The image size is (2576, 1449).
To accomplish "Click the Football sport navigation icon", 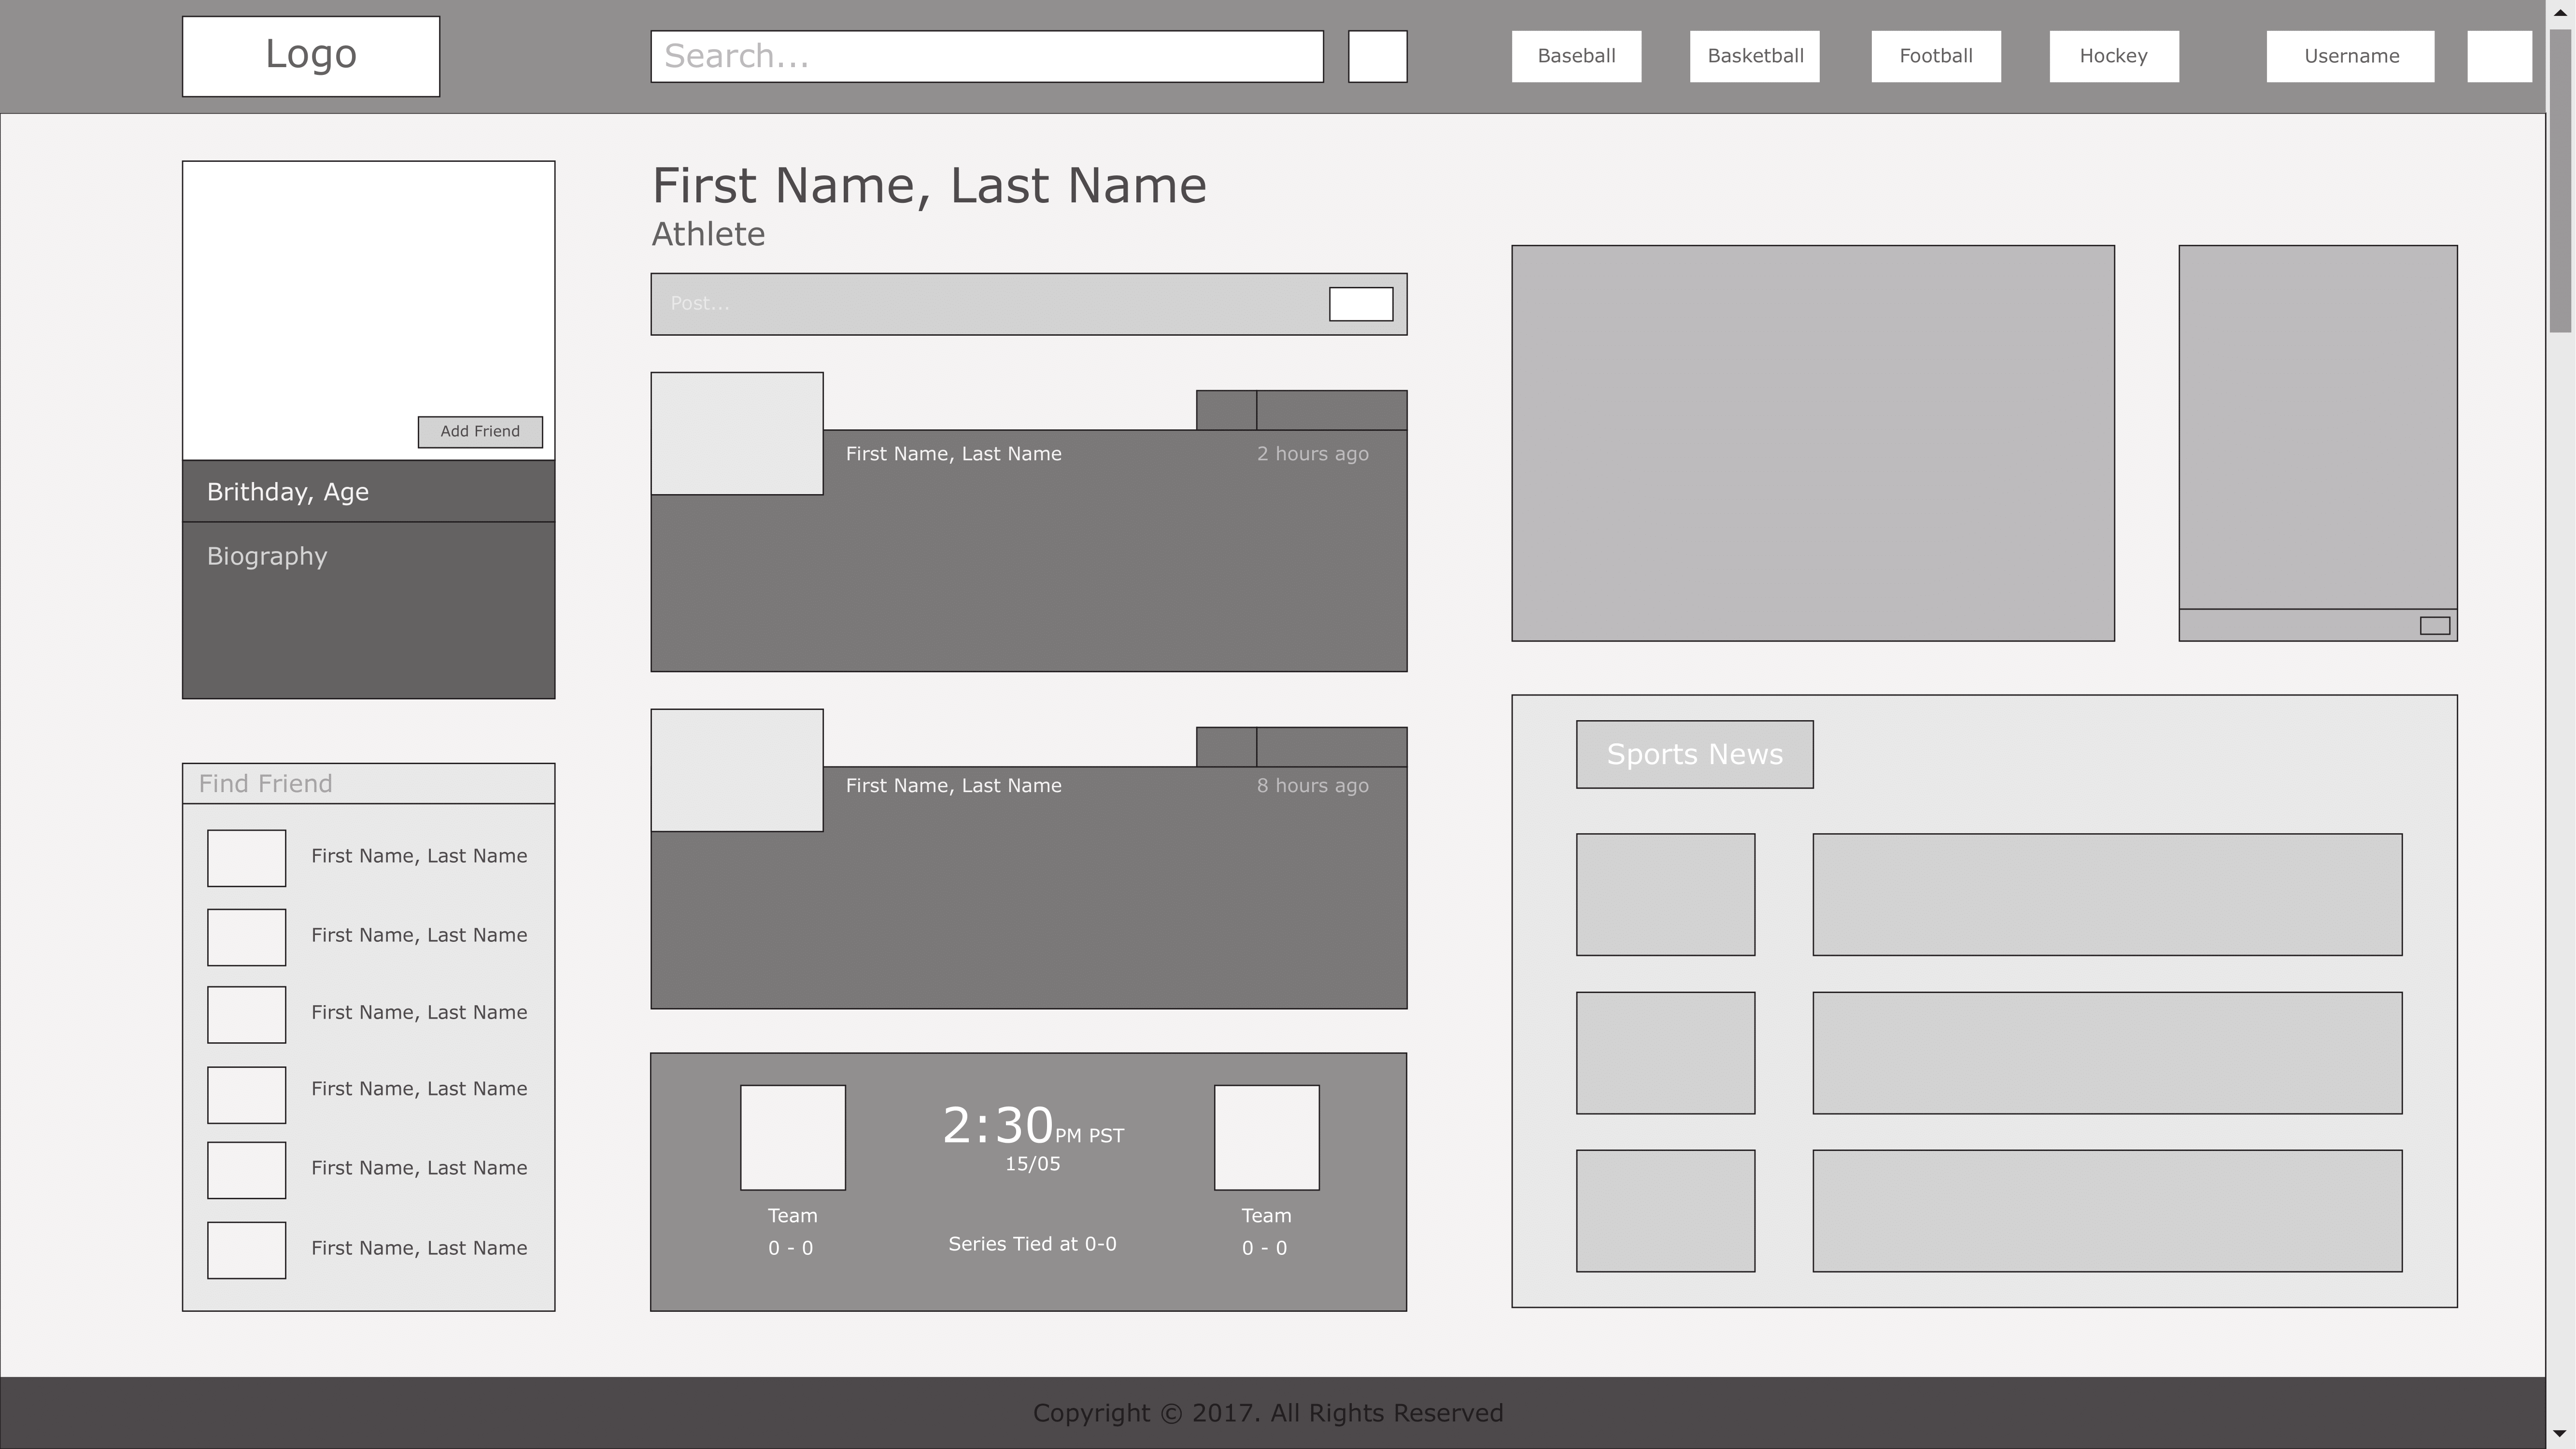I will (1936, 55).
